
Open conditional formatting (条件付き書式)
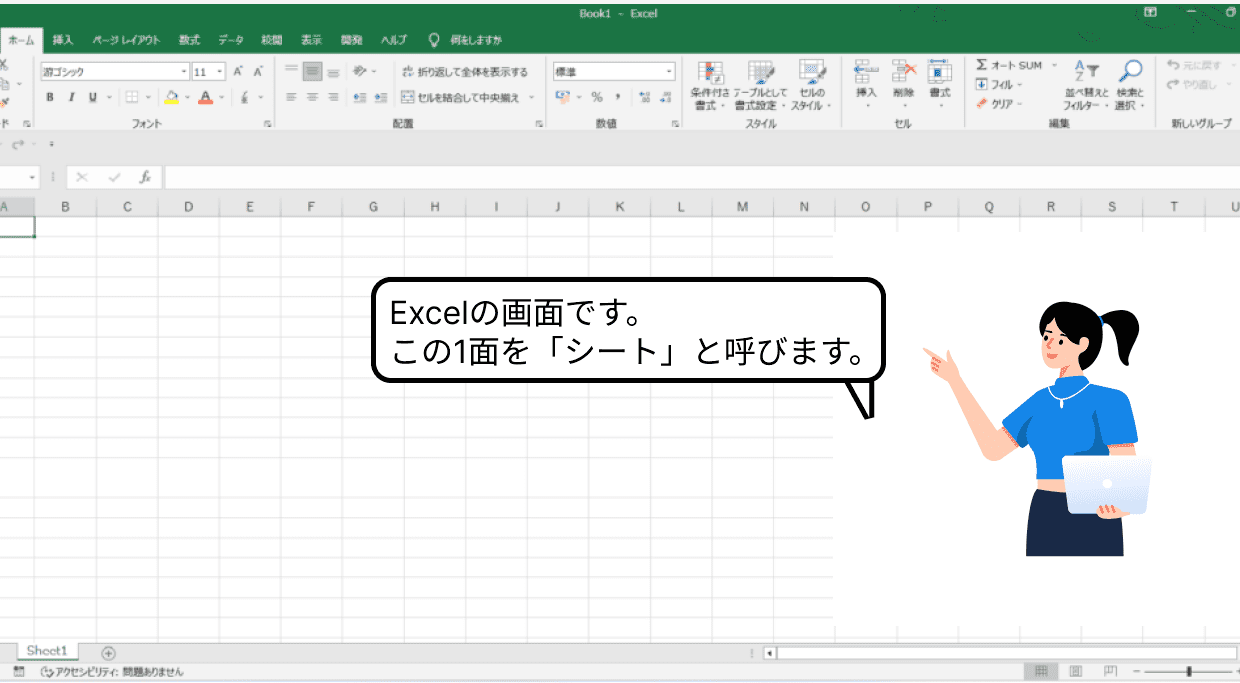tap(710, 86)
